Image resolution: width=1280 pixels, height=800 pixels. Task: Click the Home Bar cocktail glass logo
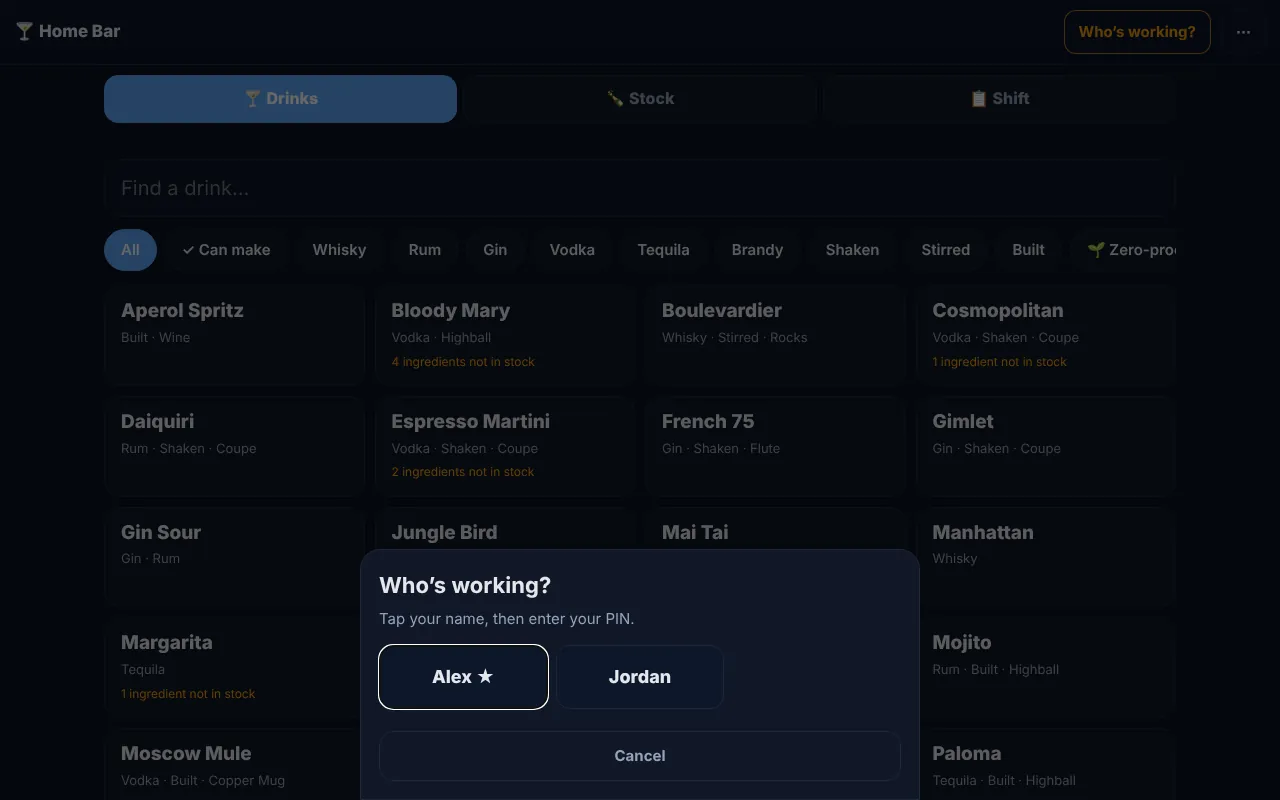24,31
